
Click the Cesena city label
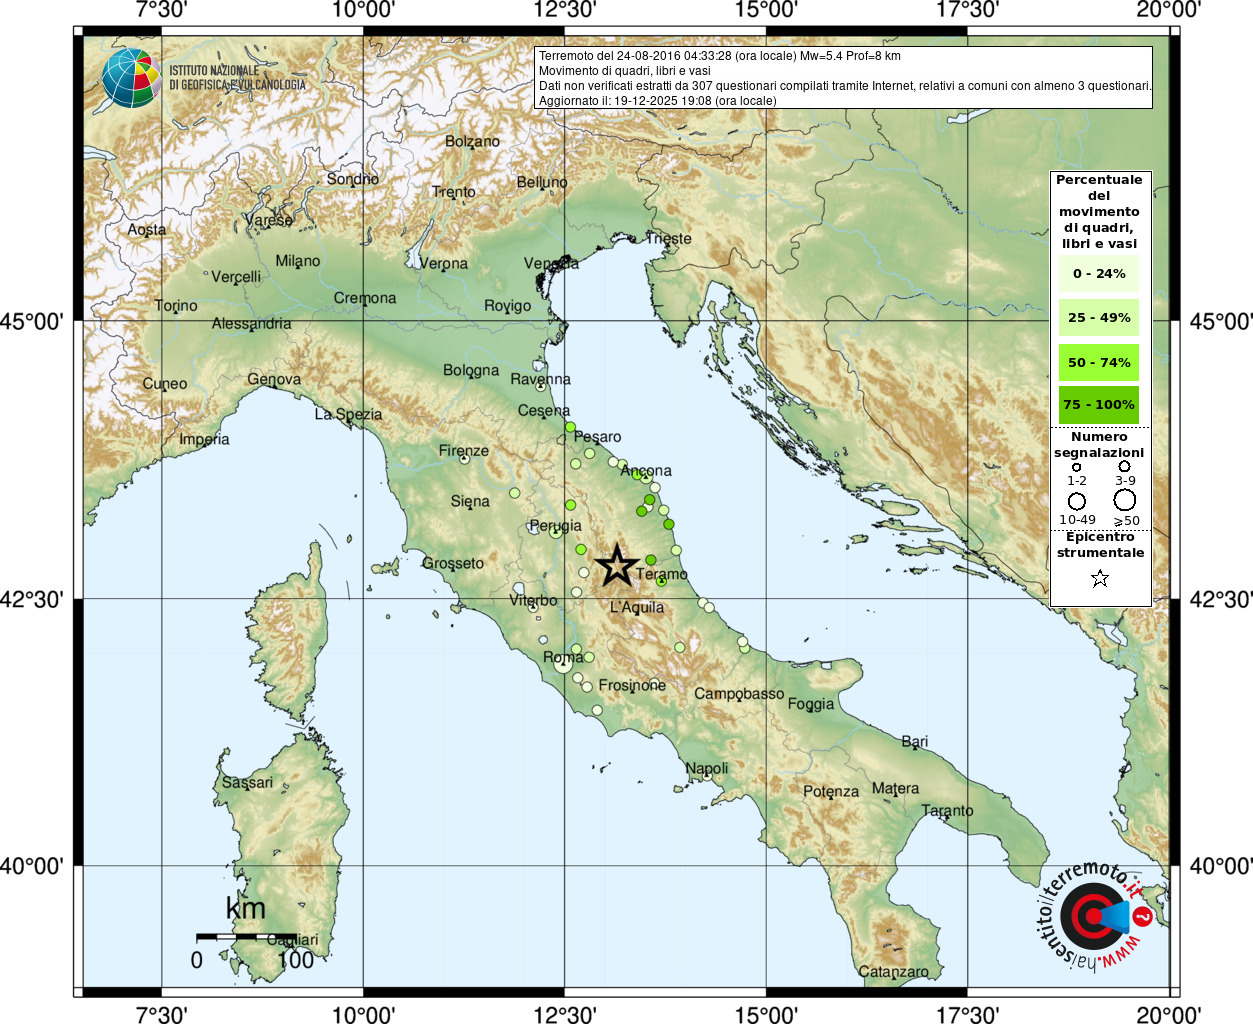click(x=544, y=411)
